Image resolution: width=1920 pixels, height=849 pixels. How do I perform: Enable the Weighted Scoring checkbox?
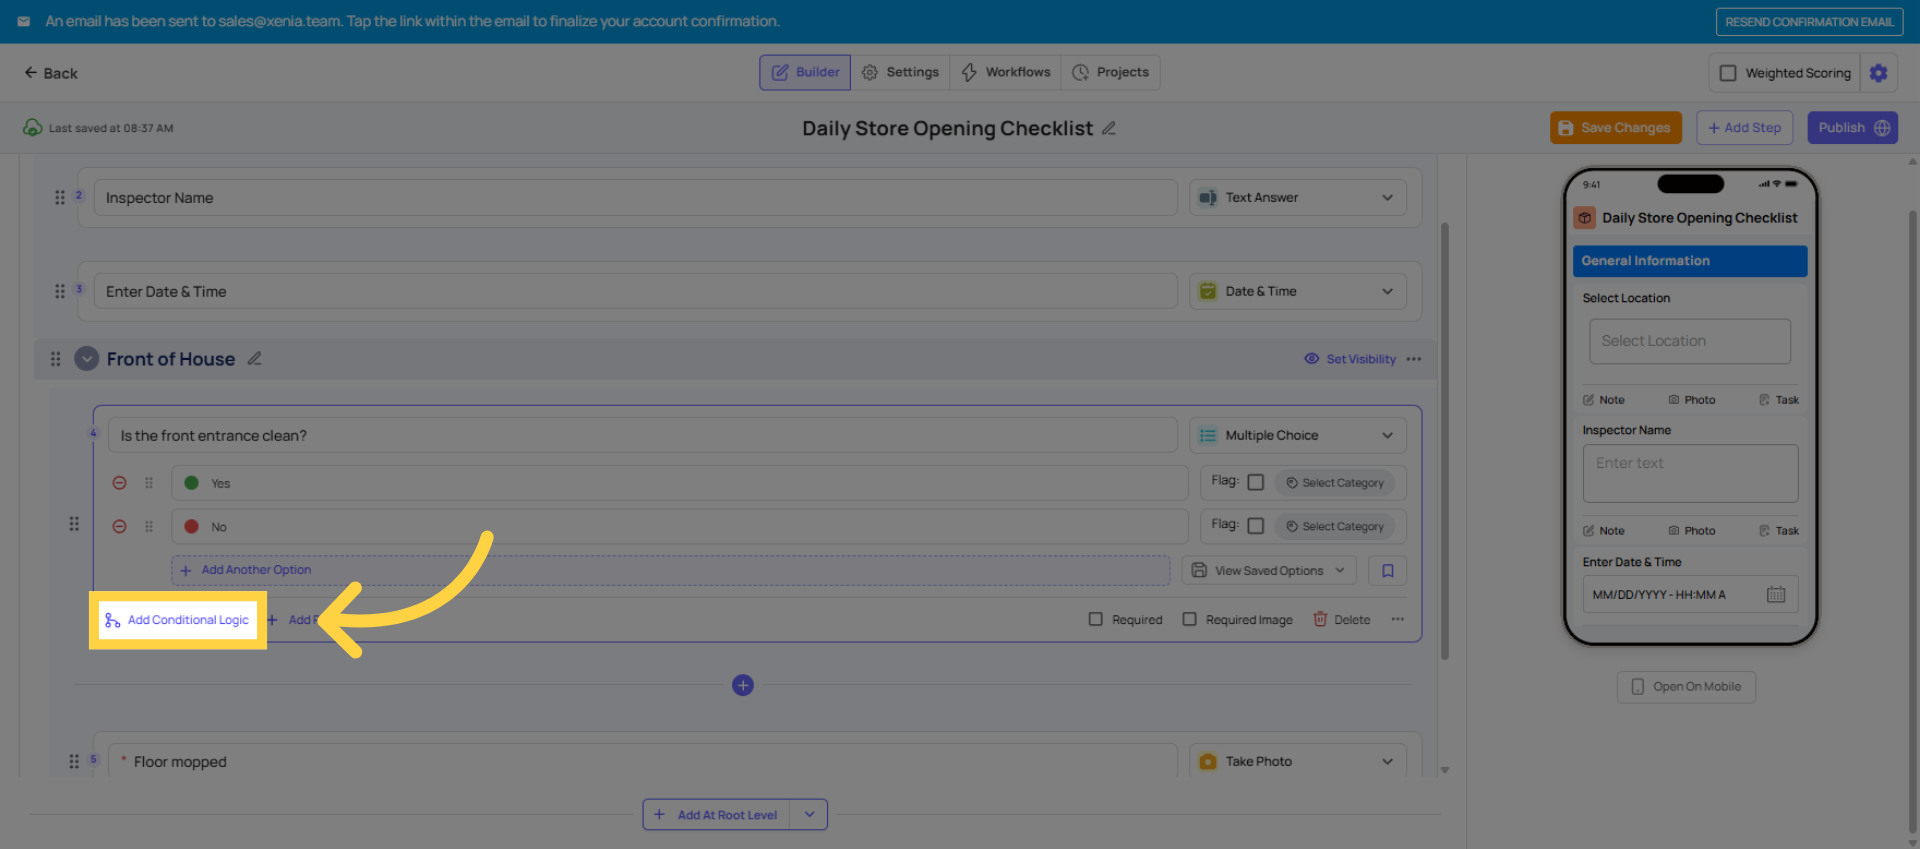pyautogui.click(x=1728, y=73)
